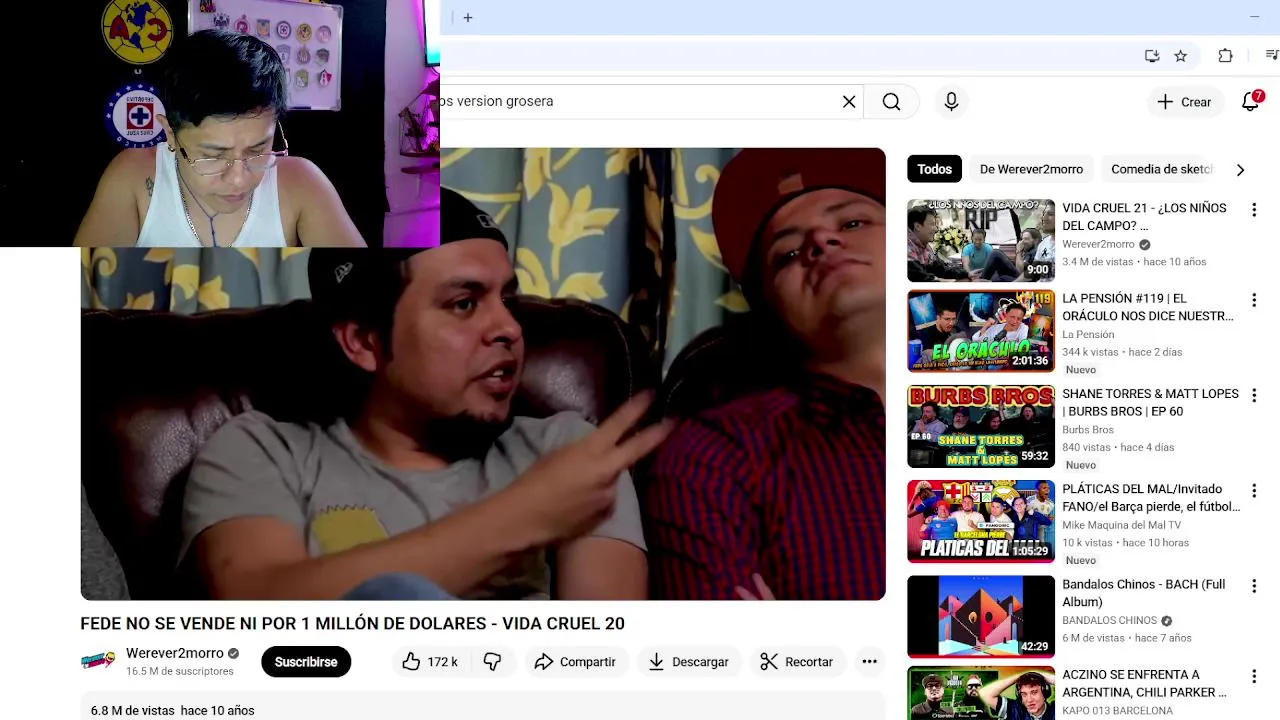Select the Todos filter chip
This screenshot has width=1280, height=720.
(934, 169)
